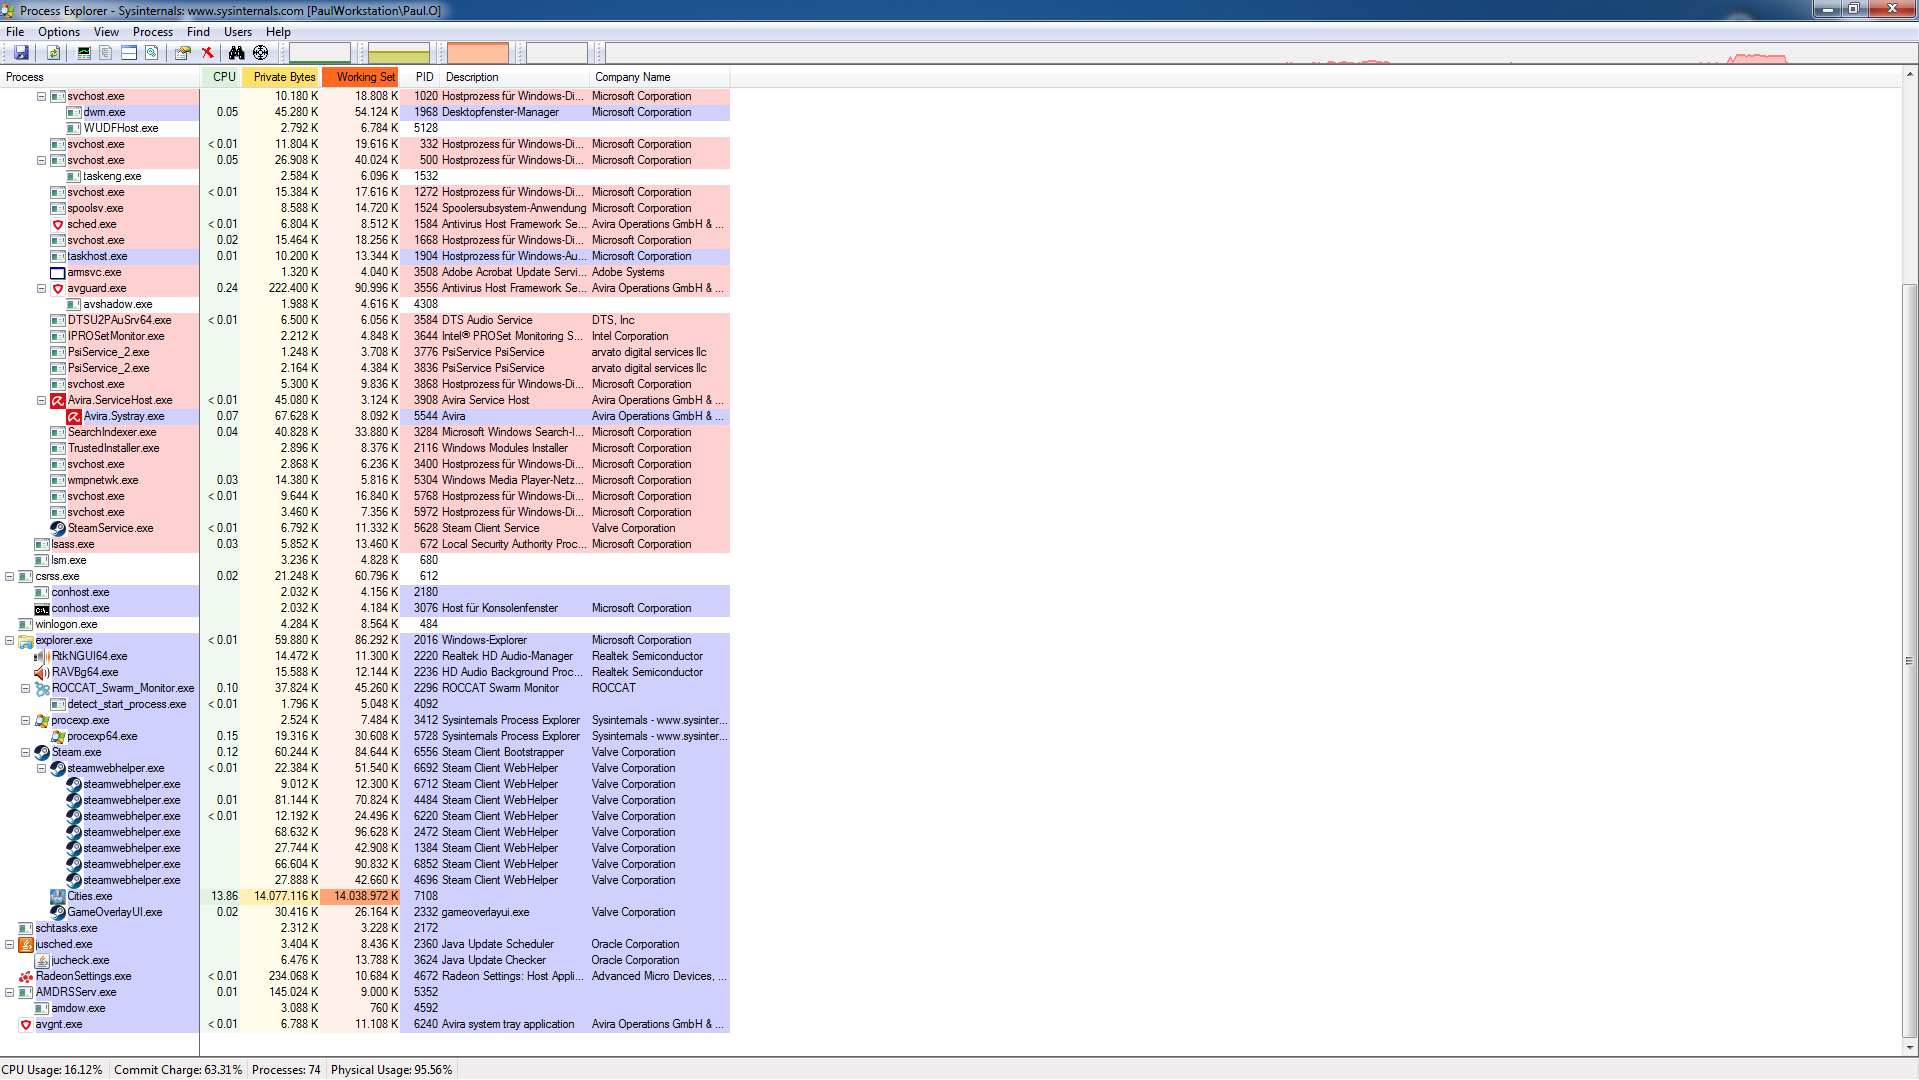This screenshot has height=1080, width=1919.
Task: Click the procexp64.exe process icon
Action: tap(58, 736)
